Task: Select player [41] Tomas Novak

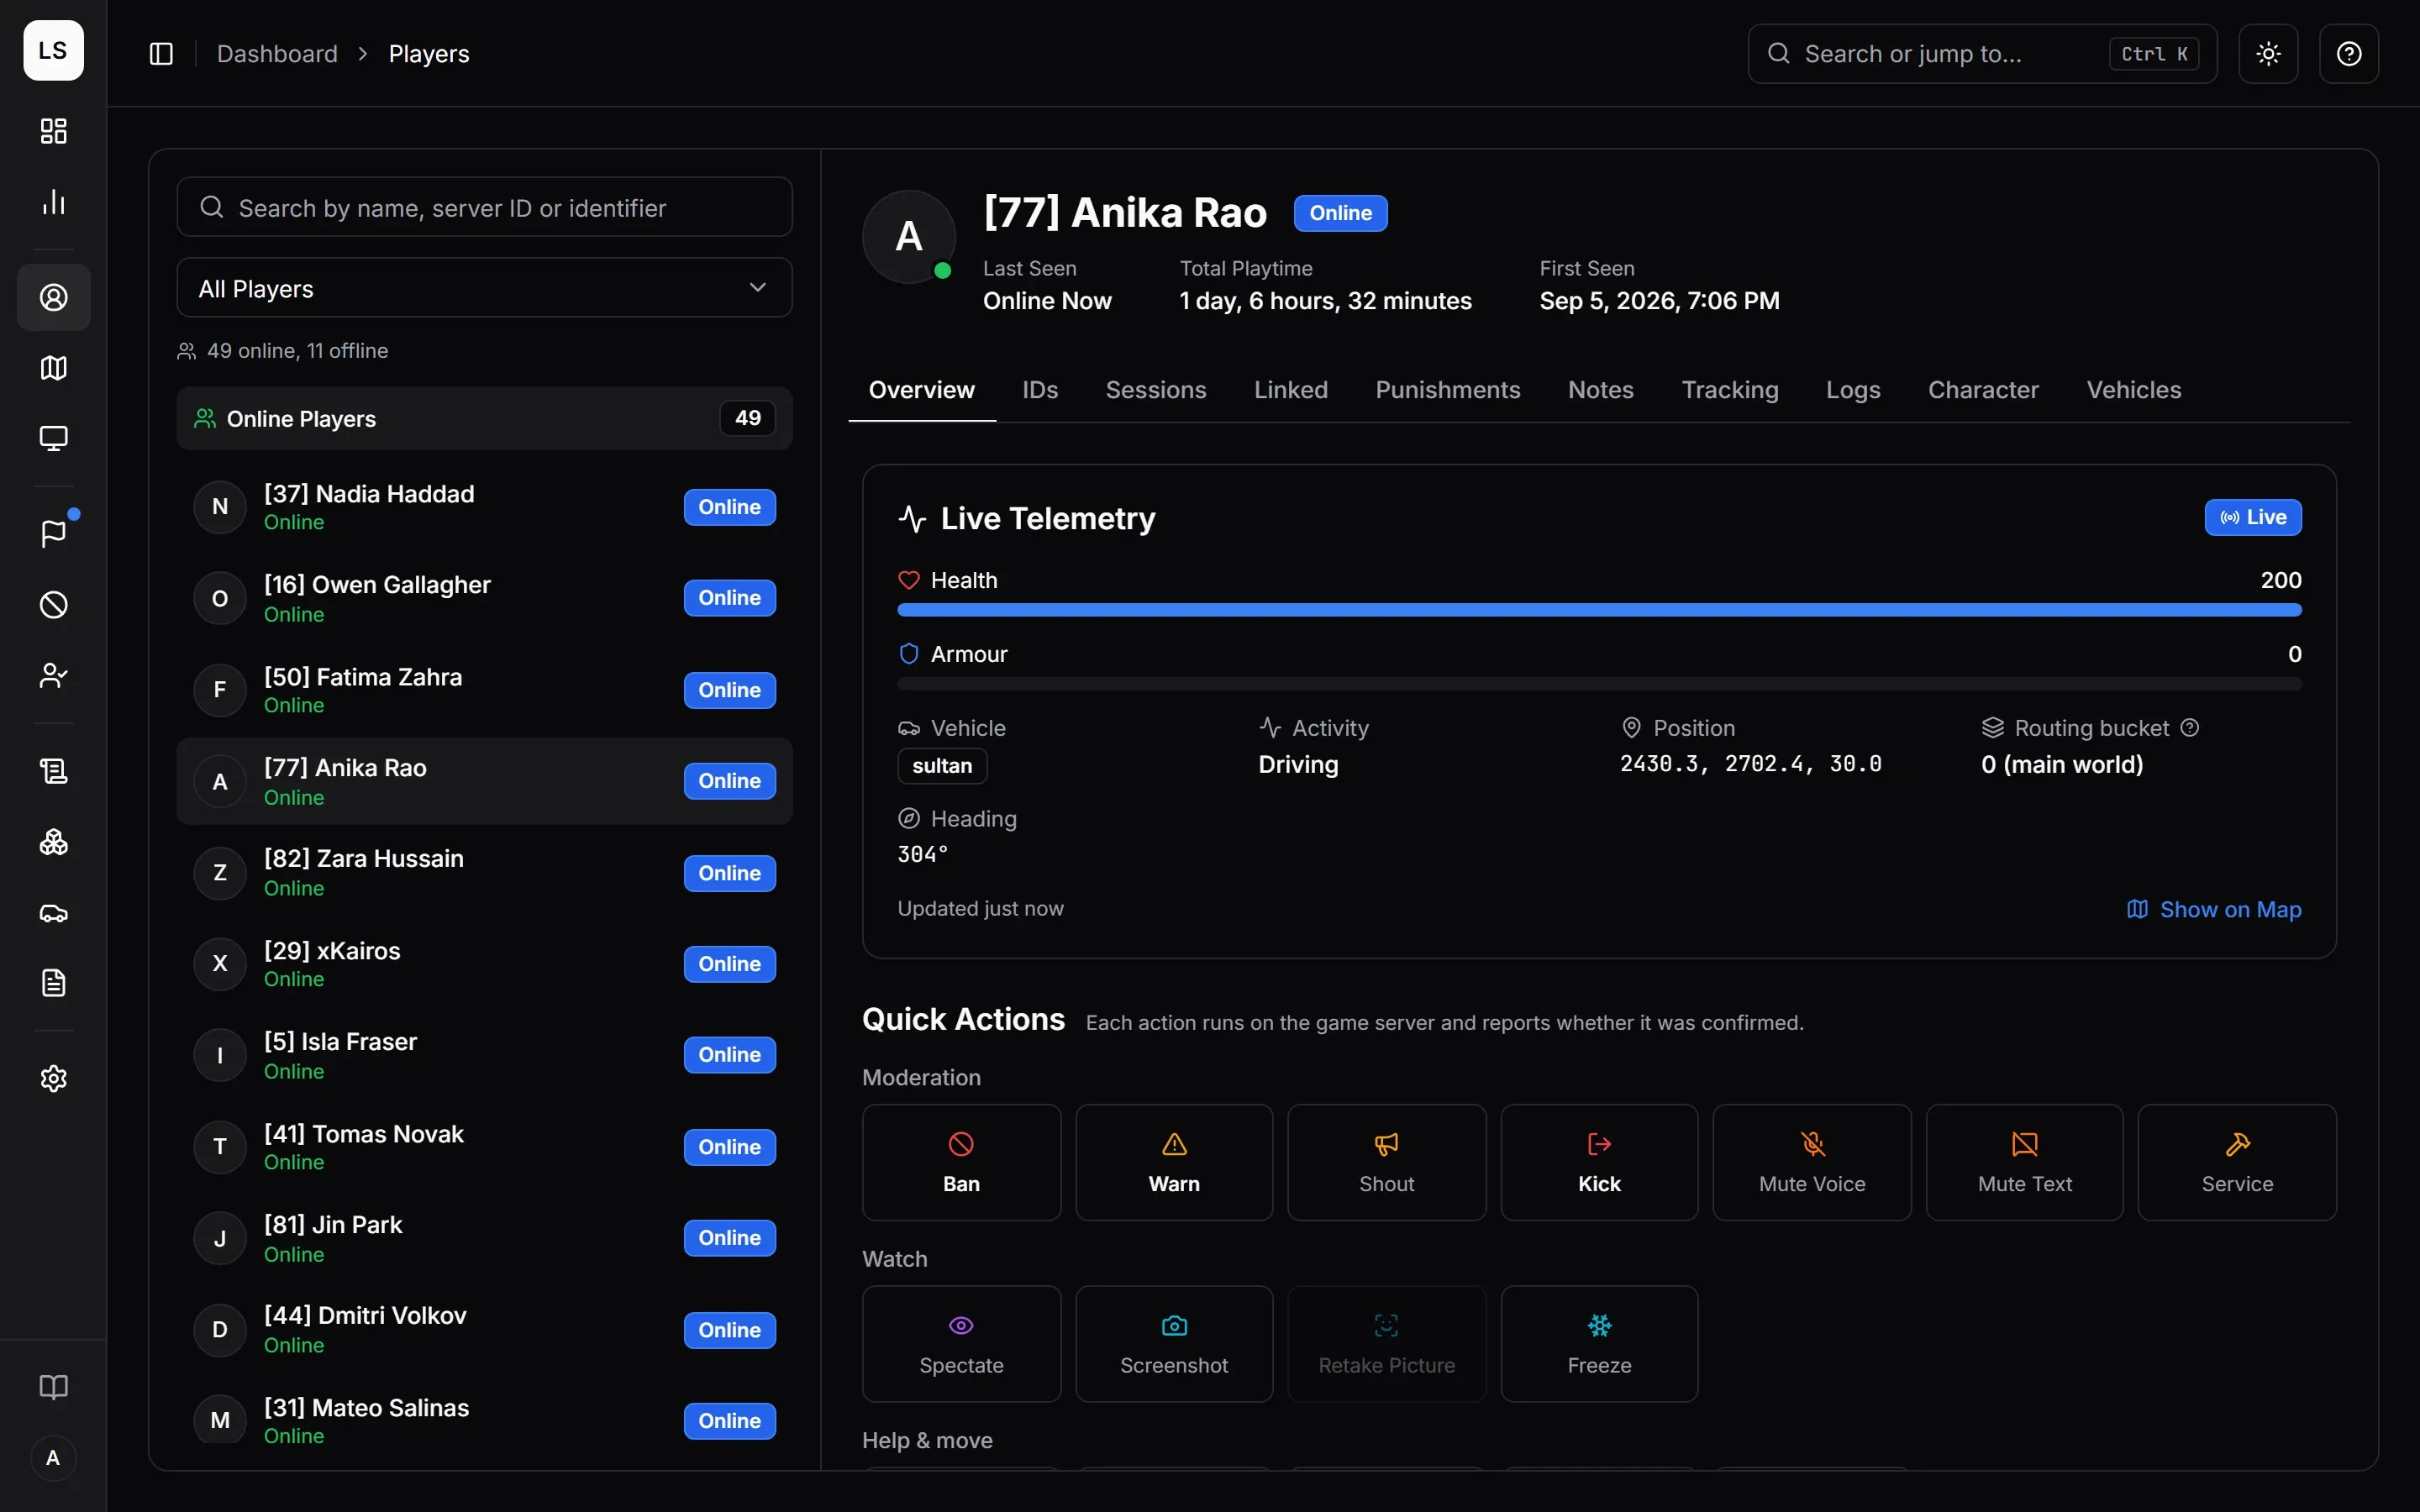Action: pyautogui.click(x=484, y=1147)
